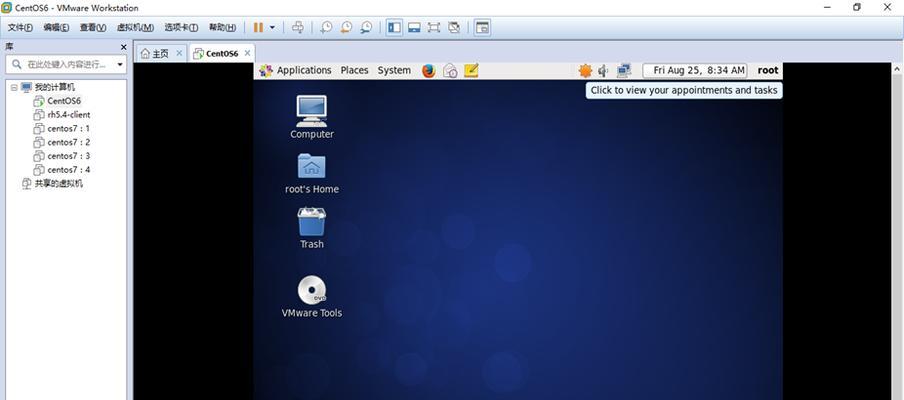The width and height of the screenshot is (904, 400).
Task: Select CentOS6 in the library tree
Action: point(64,101)
